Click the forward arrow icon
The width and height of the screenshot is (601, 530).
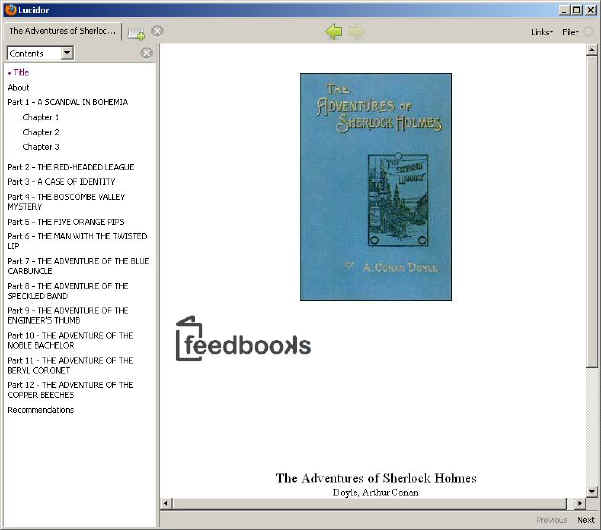point(356,32)
